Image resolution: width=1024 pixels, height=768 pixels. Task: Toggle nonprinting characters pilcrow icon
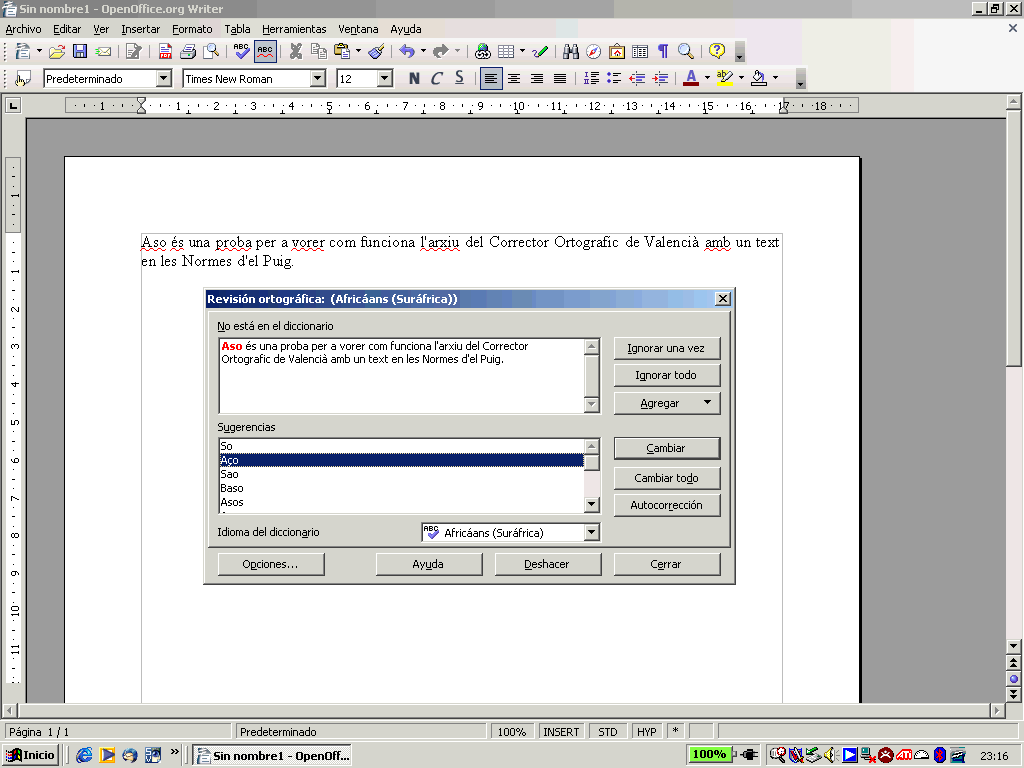(x=663, y=51)
